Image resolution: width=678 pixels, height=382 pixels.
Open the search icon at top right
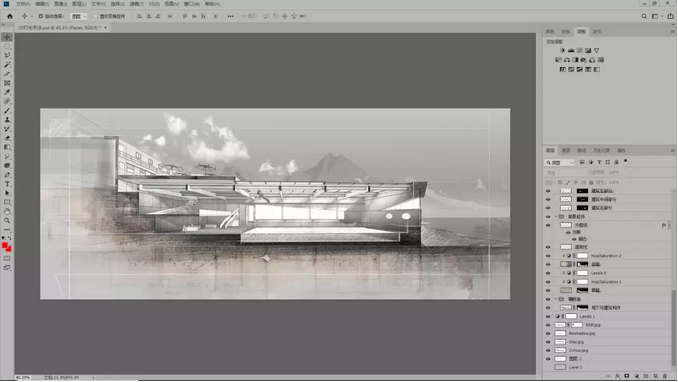tap(644, 16)
